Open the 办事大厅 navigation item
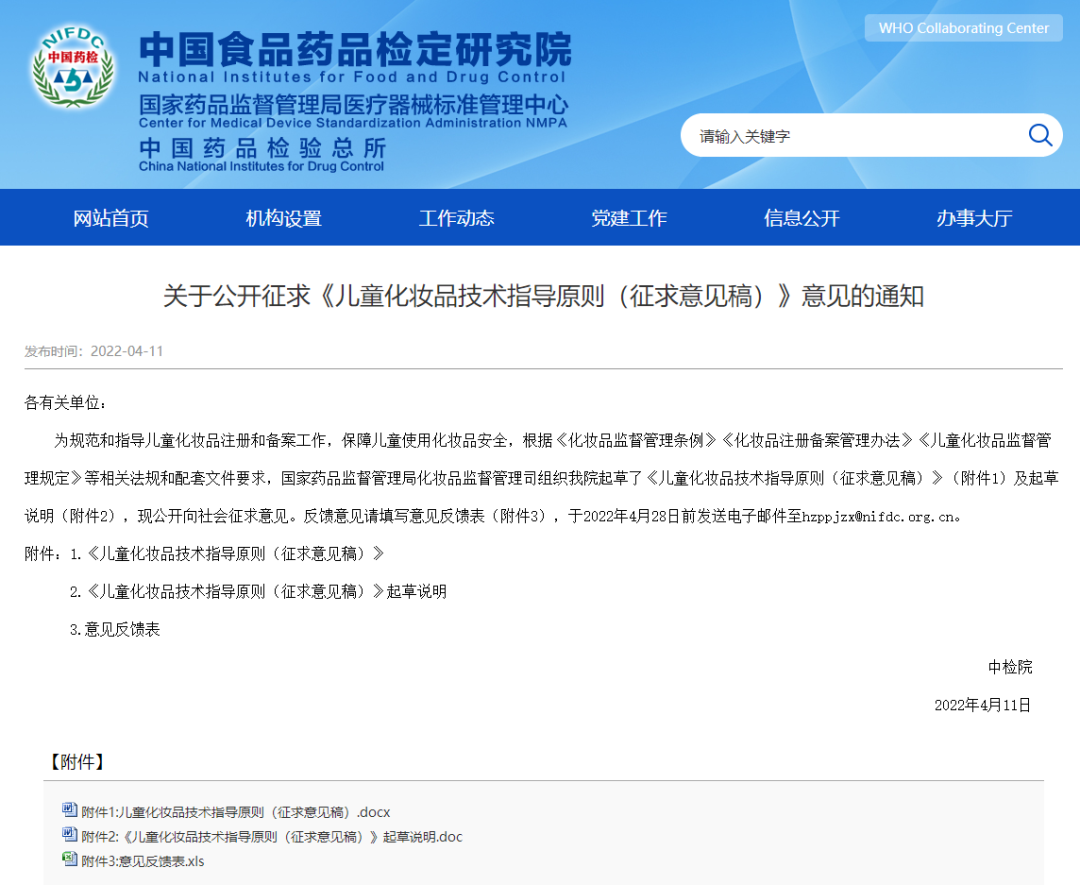The height and width of the screenshot is (885, 1080). (x=974, y=218)
